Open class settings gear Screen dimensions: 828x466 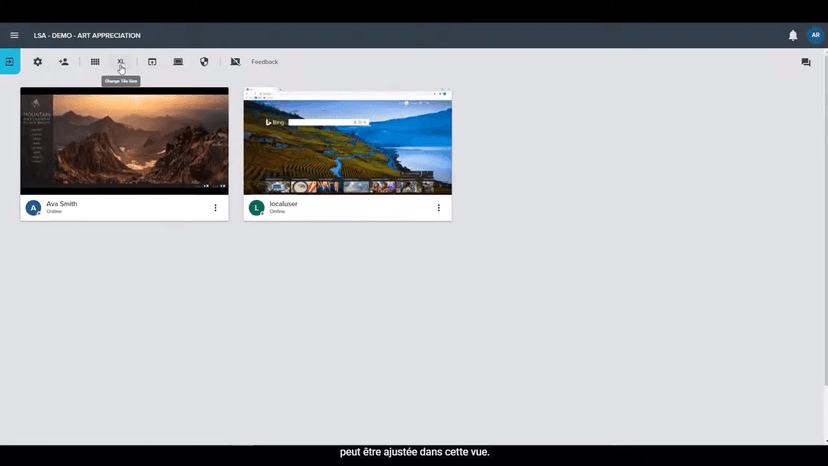(x=37, y=62)
